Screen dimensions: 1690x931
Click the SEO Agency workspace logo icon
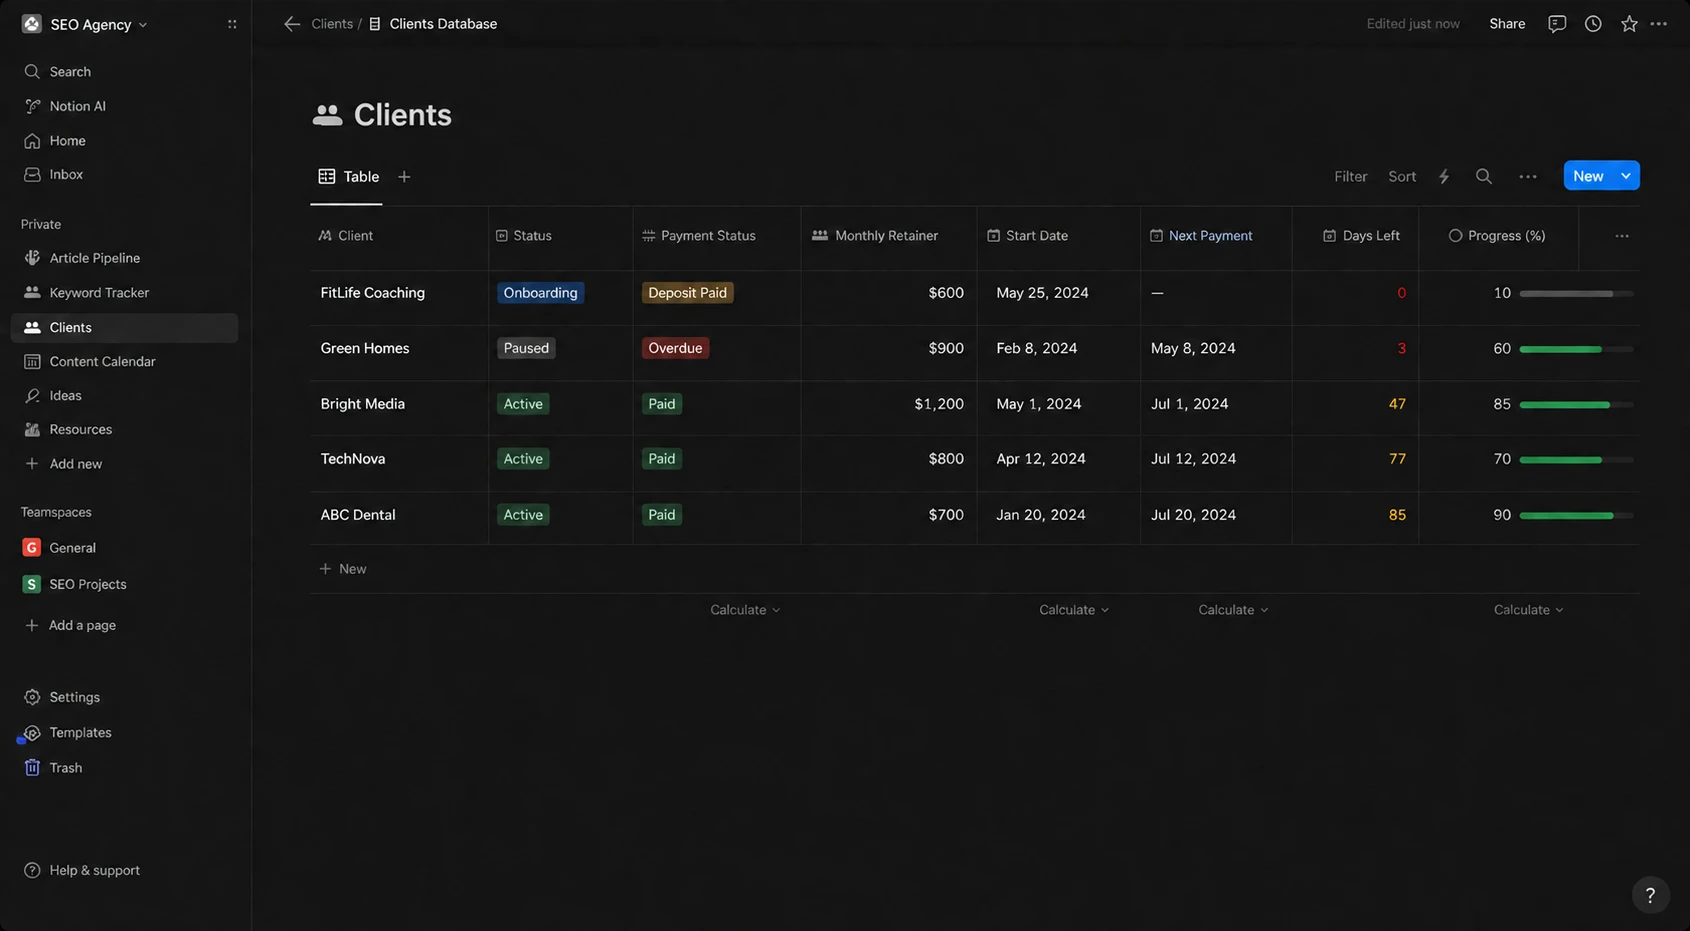(32, 24)
